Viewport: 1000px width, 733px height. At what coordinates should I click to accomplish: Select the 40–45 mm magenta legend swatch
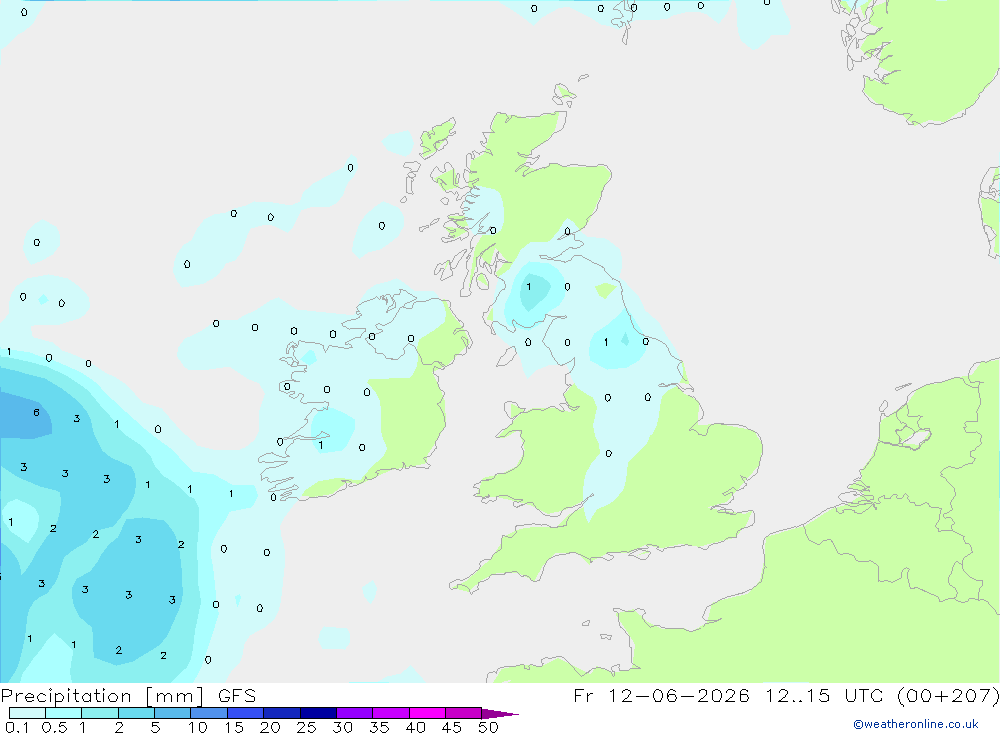427,713
